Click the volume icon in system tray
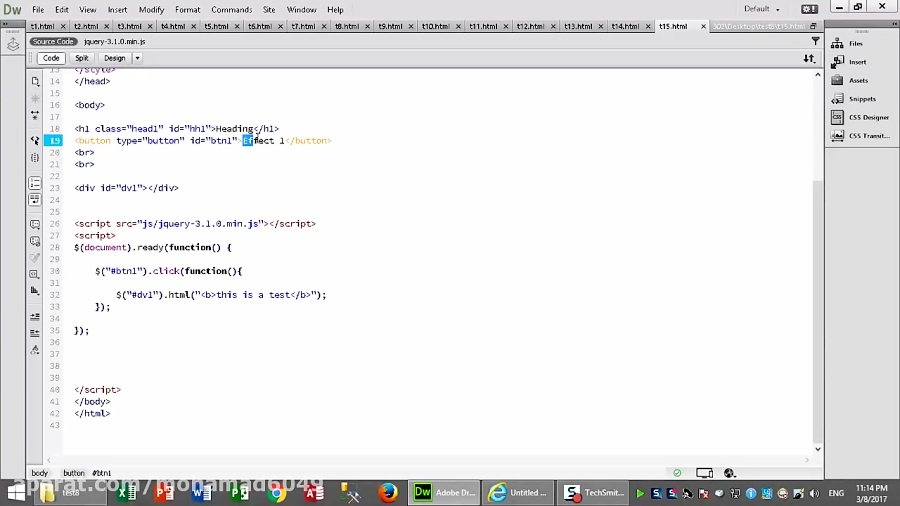The height and width of the screenshot is (506, 900). point(814,493)
